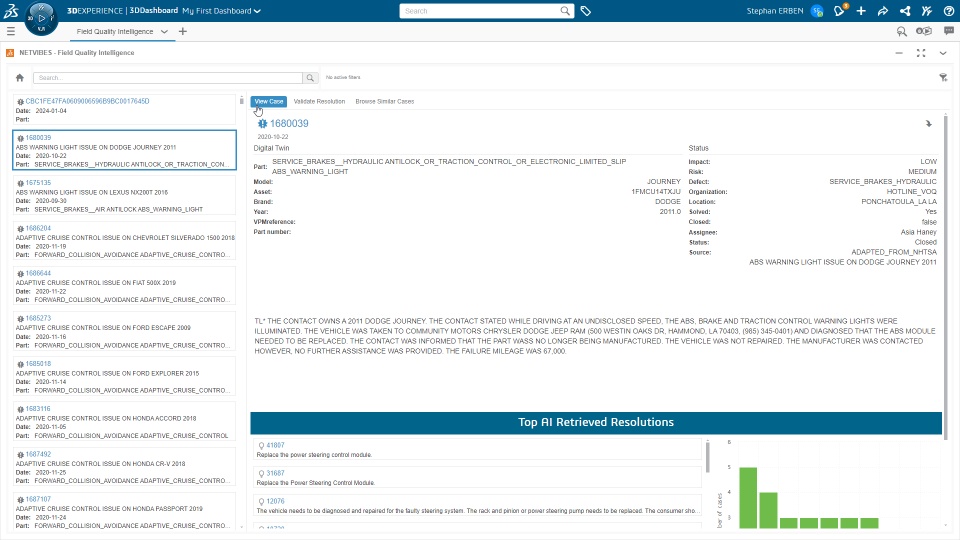Screen dimensions: 960x540
Task: Open the filter icon at widget right
Action: click(943, 78)
